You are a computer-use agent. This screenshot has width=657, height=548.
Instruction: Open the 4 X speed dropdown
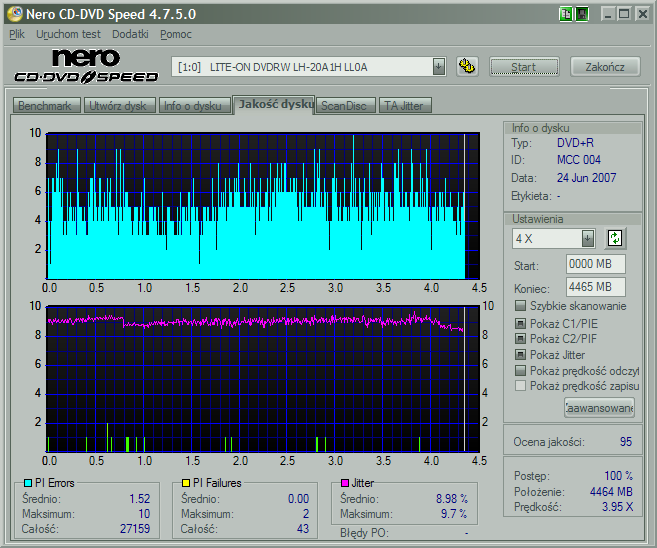(588, 238)
